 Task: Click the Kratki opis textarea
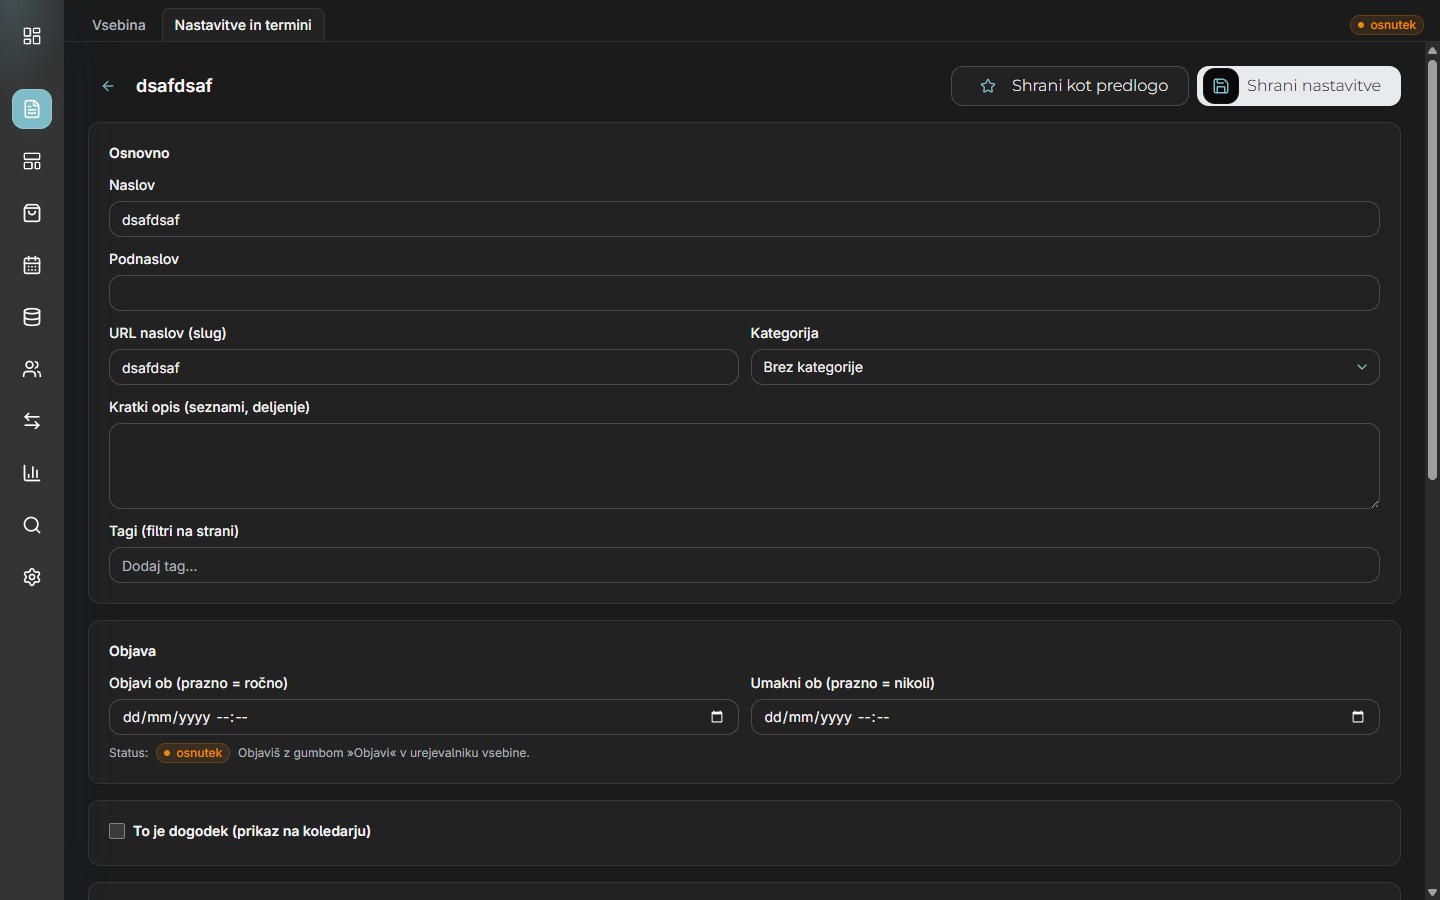[744, 466]
